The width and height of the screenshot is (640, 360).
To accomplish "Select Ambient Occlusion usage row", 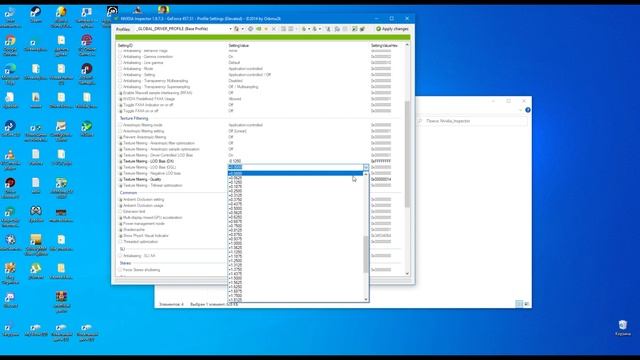I will coord(172,206).
